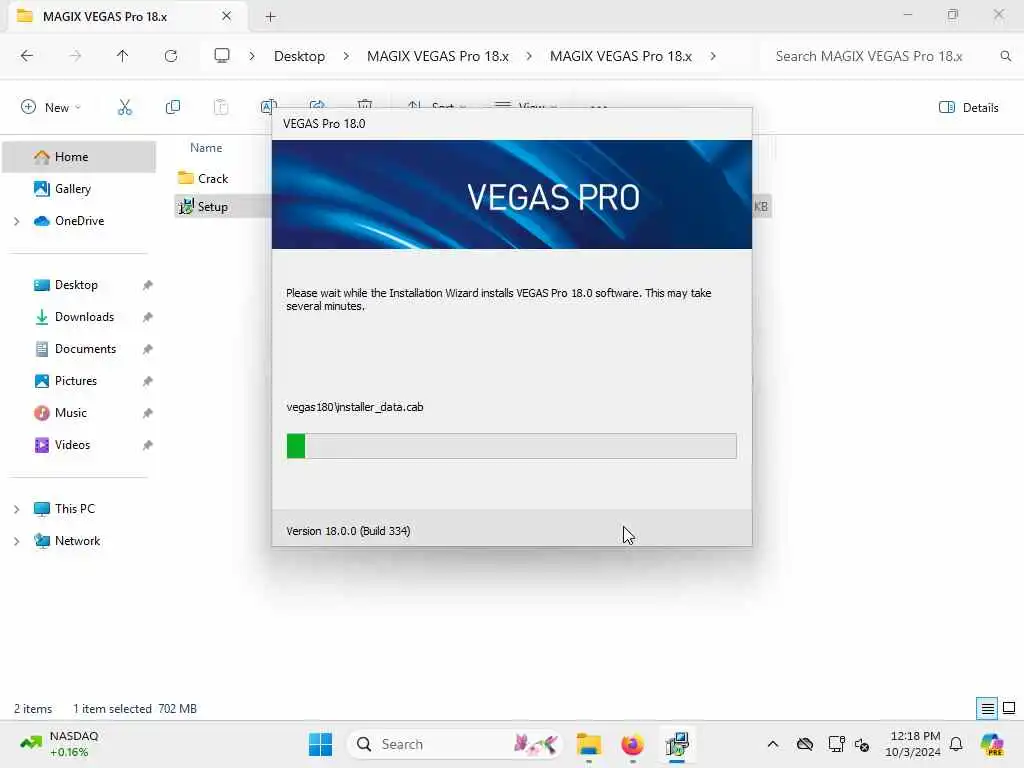Refresh the current folder view

(171, 56)
